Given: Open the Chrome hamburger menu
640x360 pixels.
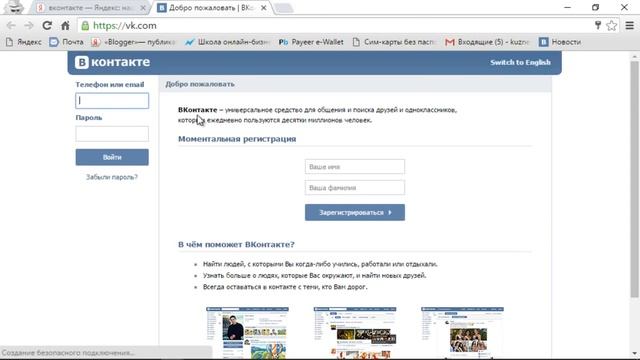Looking at the screenshot, I should (x=629, y=25).
